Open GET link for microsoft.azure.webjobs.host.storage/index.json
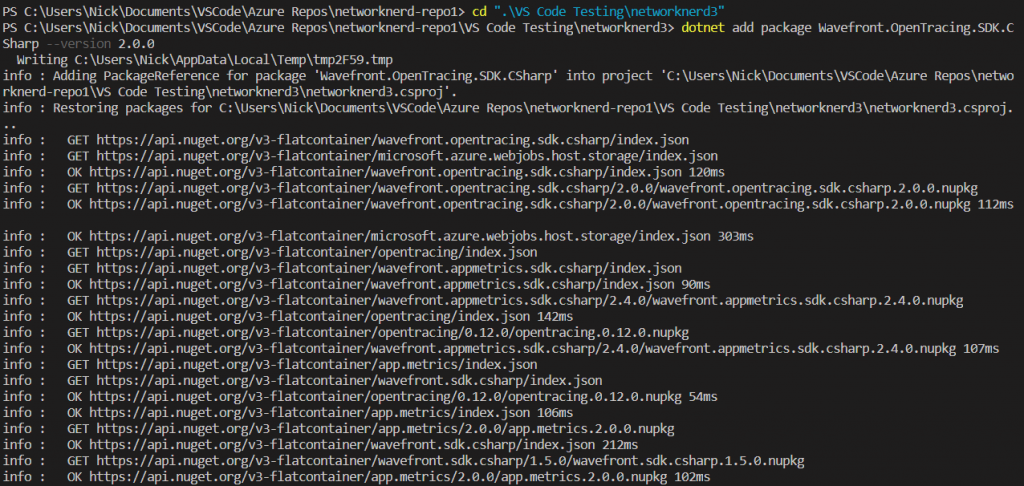1024x486 pixels. click(406, 156)
